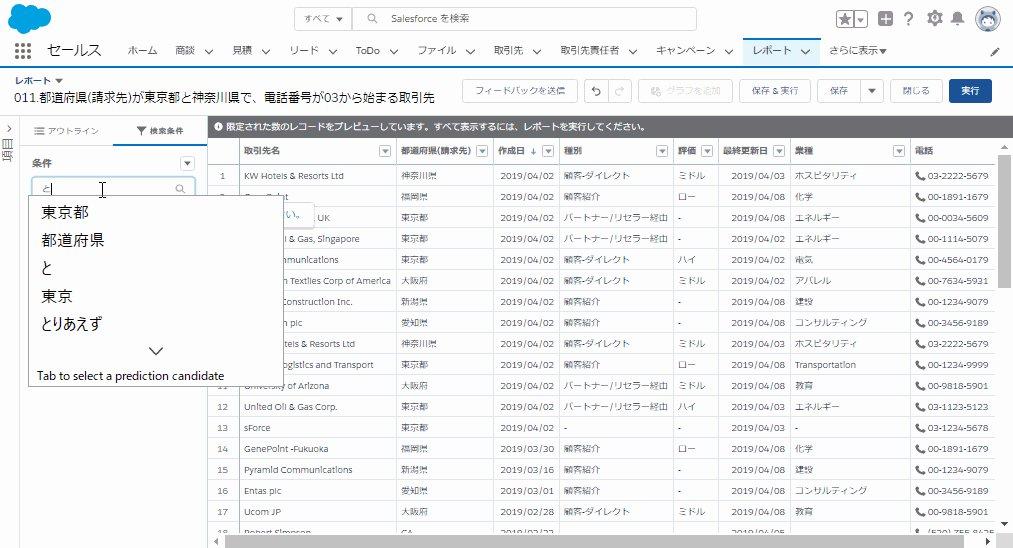
Task: Open the 見積 tab
Action: point(242,50)
